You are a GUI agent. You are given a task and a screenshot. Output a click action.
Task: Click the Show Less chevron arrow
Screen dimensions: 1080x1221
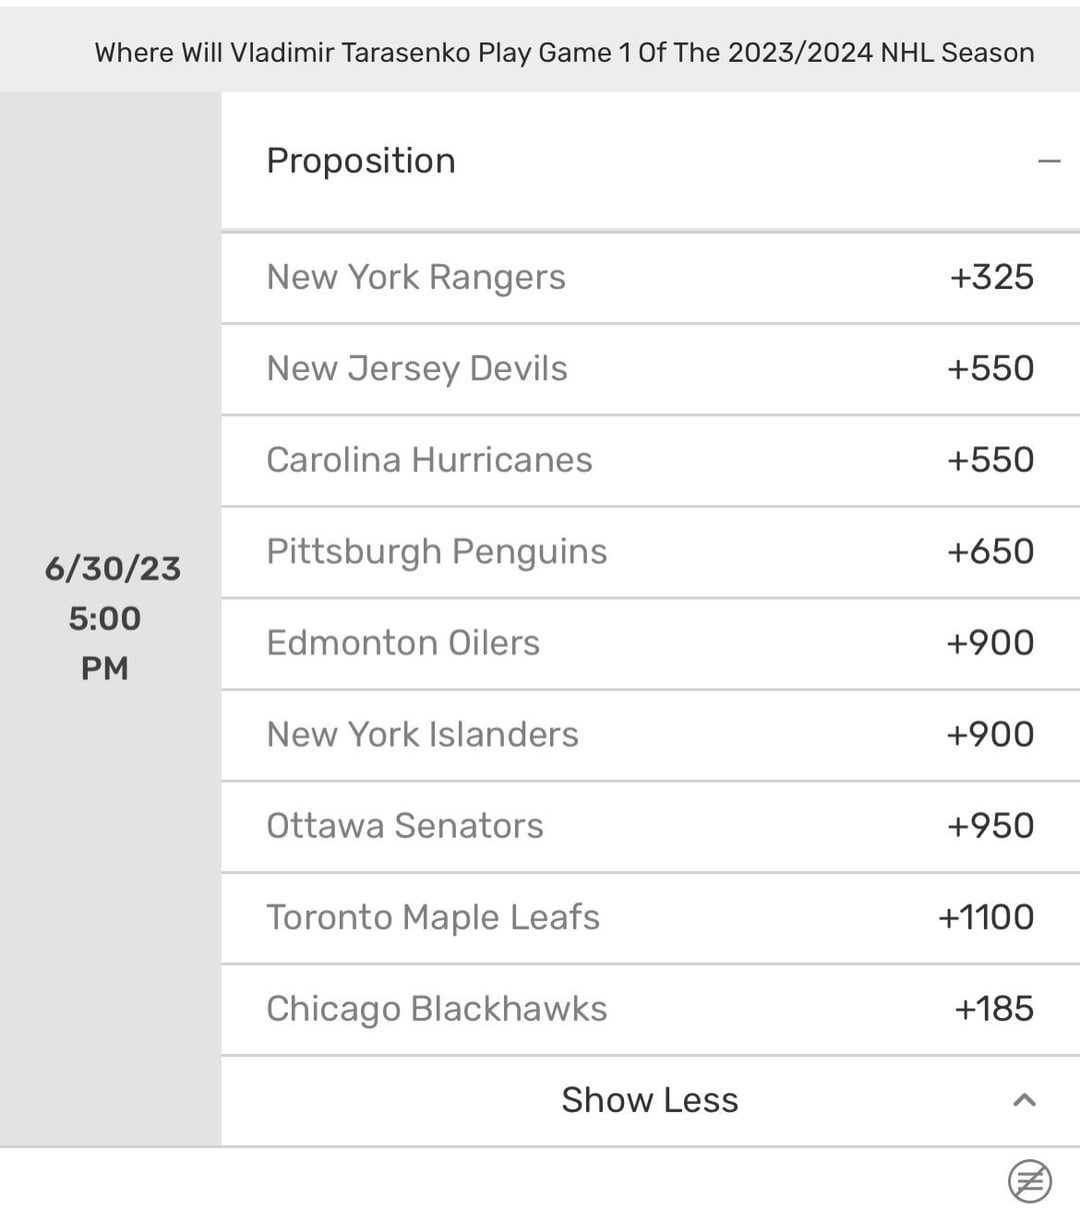1024,1100
